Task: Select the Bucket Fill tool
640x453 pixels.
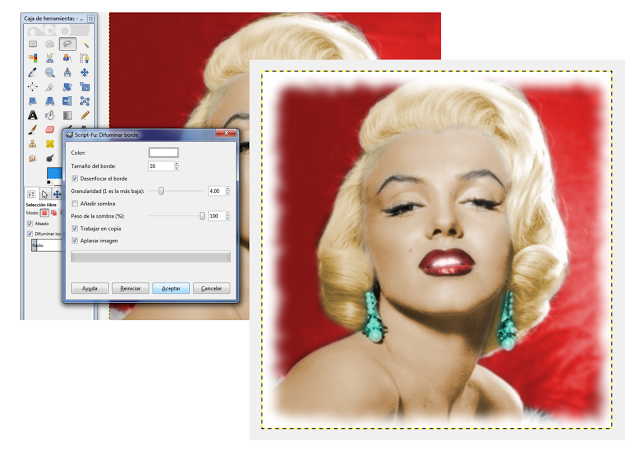Action: coord(50,115)
